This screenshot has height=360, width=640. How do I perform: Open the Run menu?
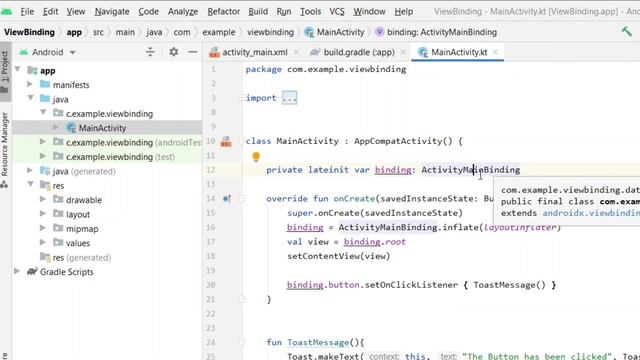click(x=284, y=11)
